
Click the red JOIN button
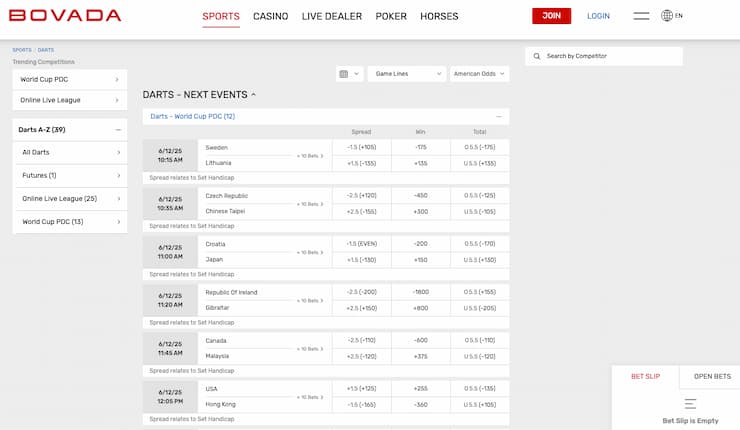tap(551, 16)
